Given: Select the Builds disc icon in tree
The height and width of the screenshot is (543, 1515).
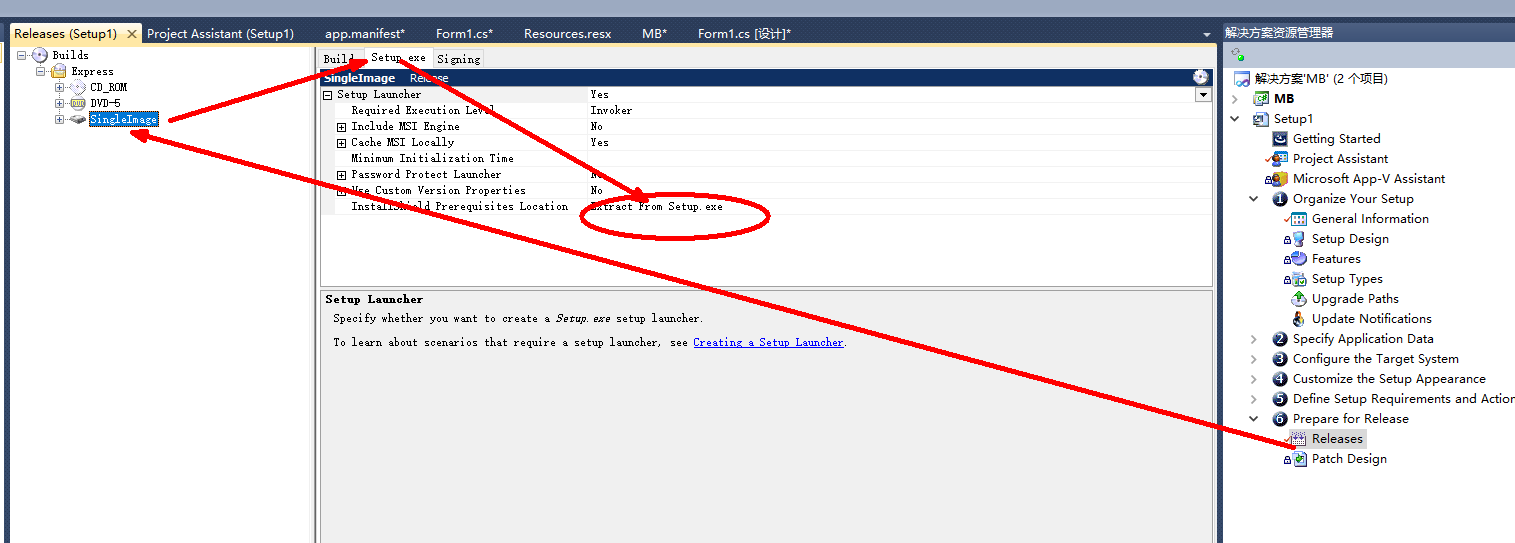Looking at the screenshot, I should (40, 55).
